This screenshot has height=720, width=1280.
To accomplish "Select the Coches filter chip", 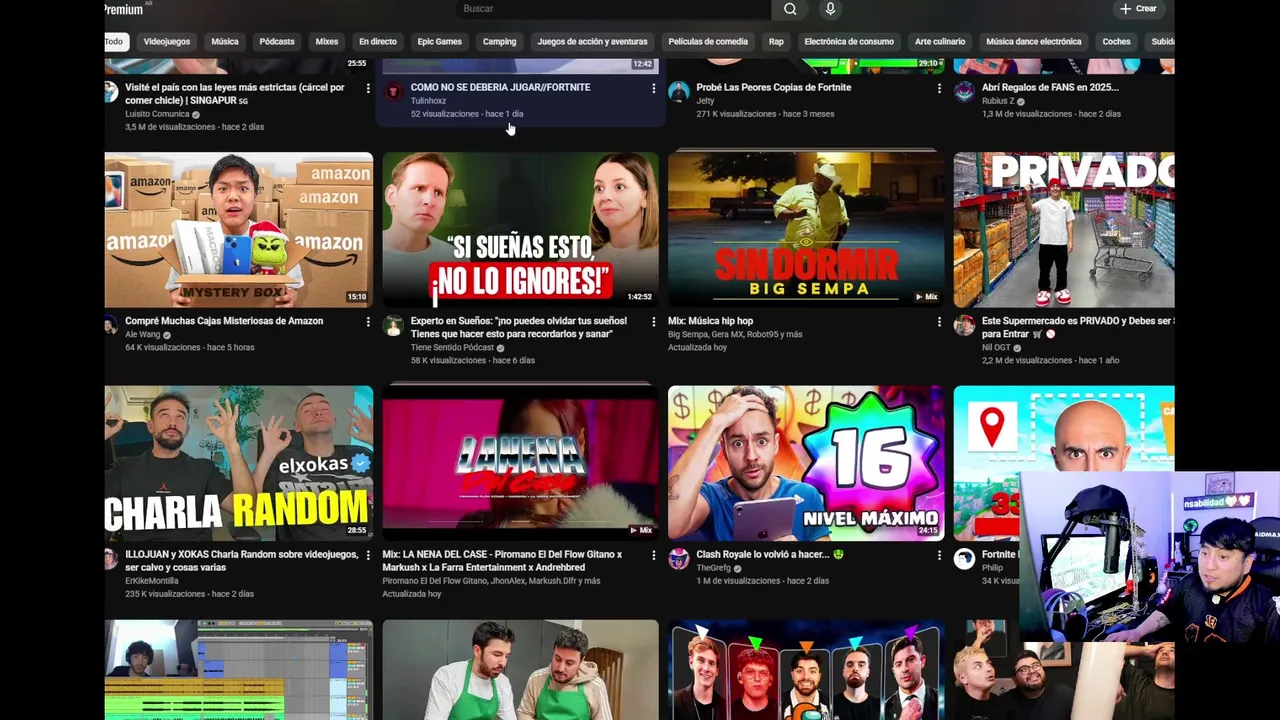I will coord(1117,42).
